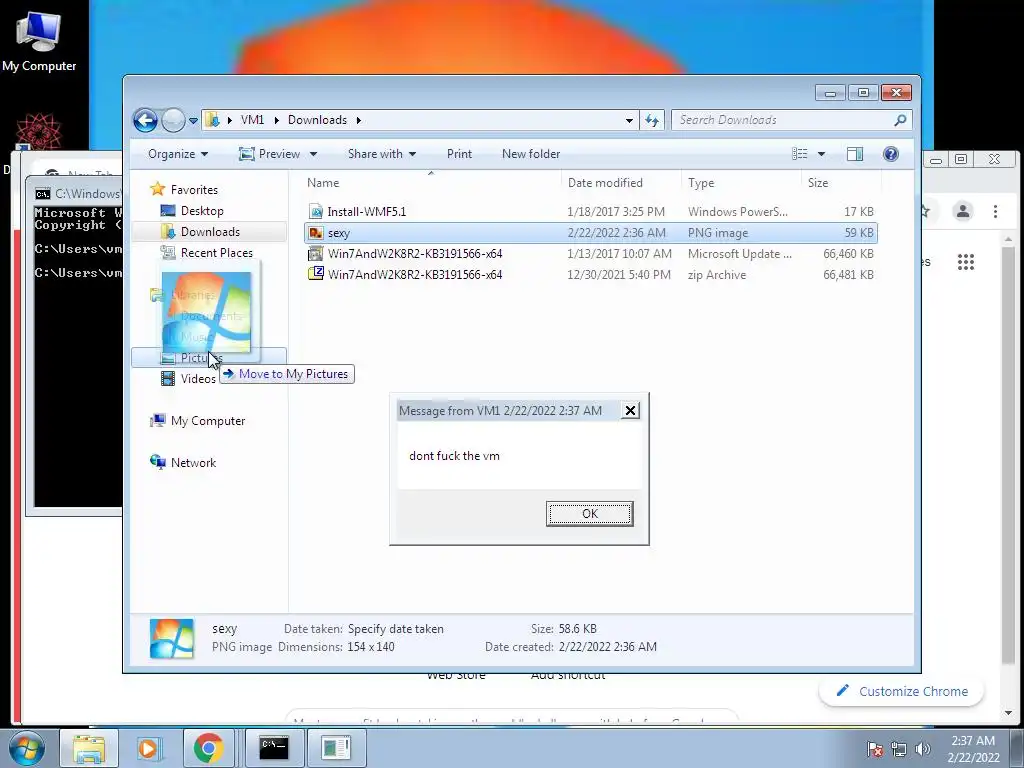Image resolution: width=1024 pixels, height=768 pixels.
Task: Click the Preview toolbar button
Action: tap(269, 154)
